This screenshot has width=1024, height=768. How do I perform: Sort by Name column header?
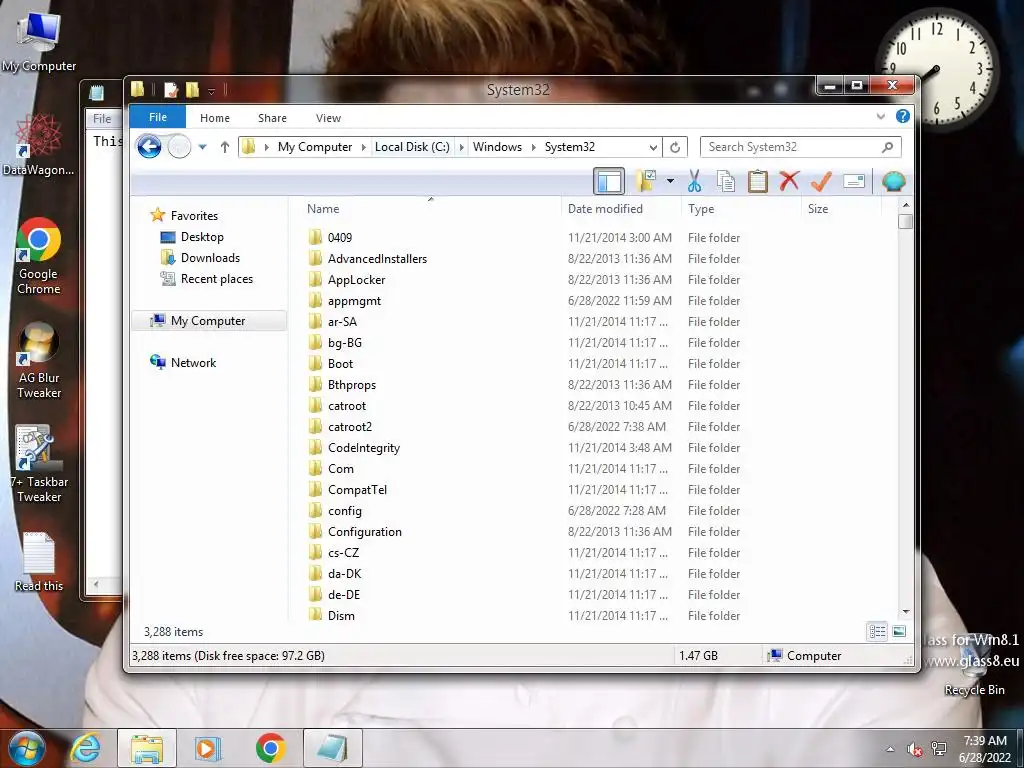point(431,208)
